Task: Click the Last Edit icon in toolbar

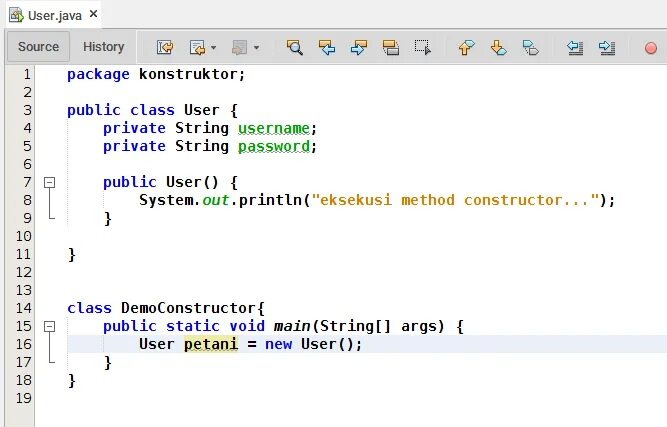Action: click(x=165, y=47)
